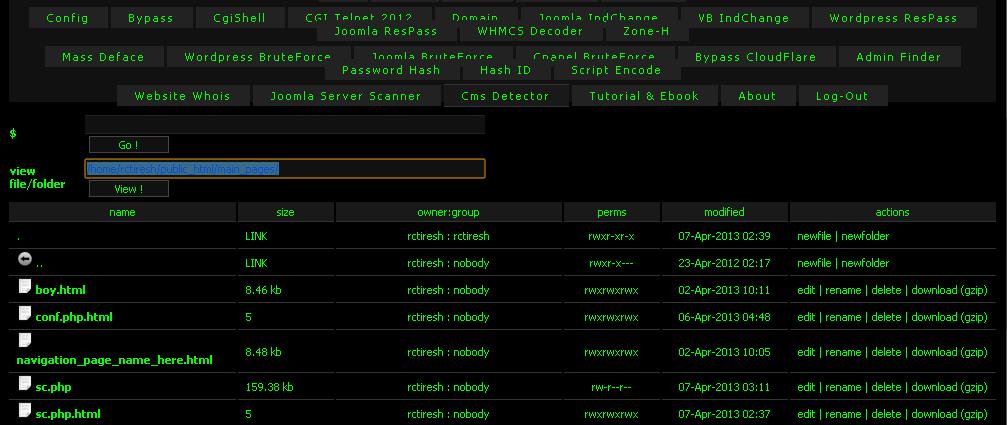Click the Go ! button
Viewport: 1007px width, 425px height.
(128, 145)
